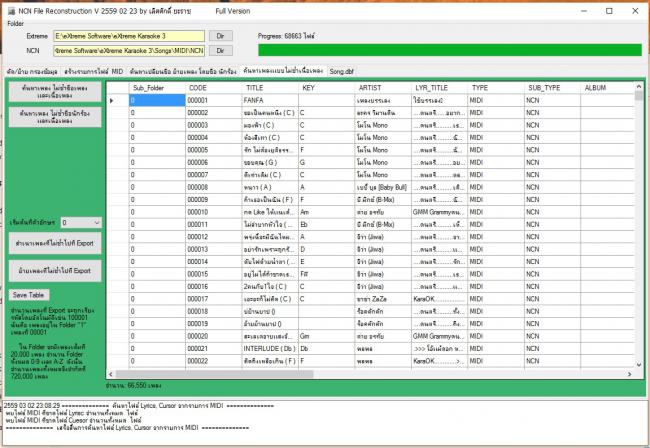The height and width of the screenshot is (448, 650).
Task: Select the key cell 'Gm' in row 000020
Action: coord(326,337)
